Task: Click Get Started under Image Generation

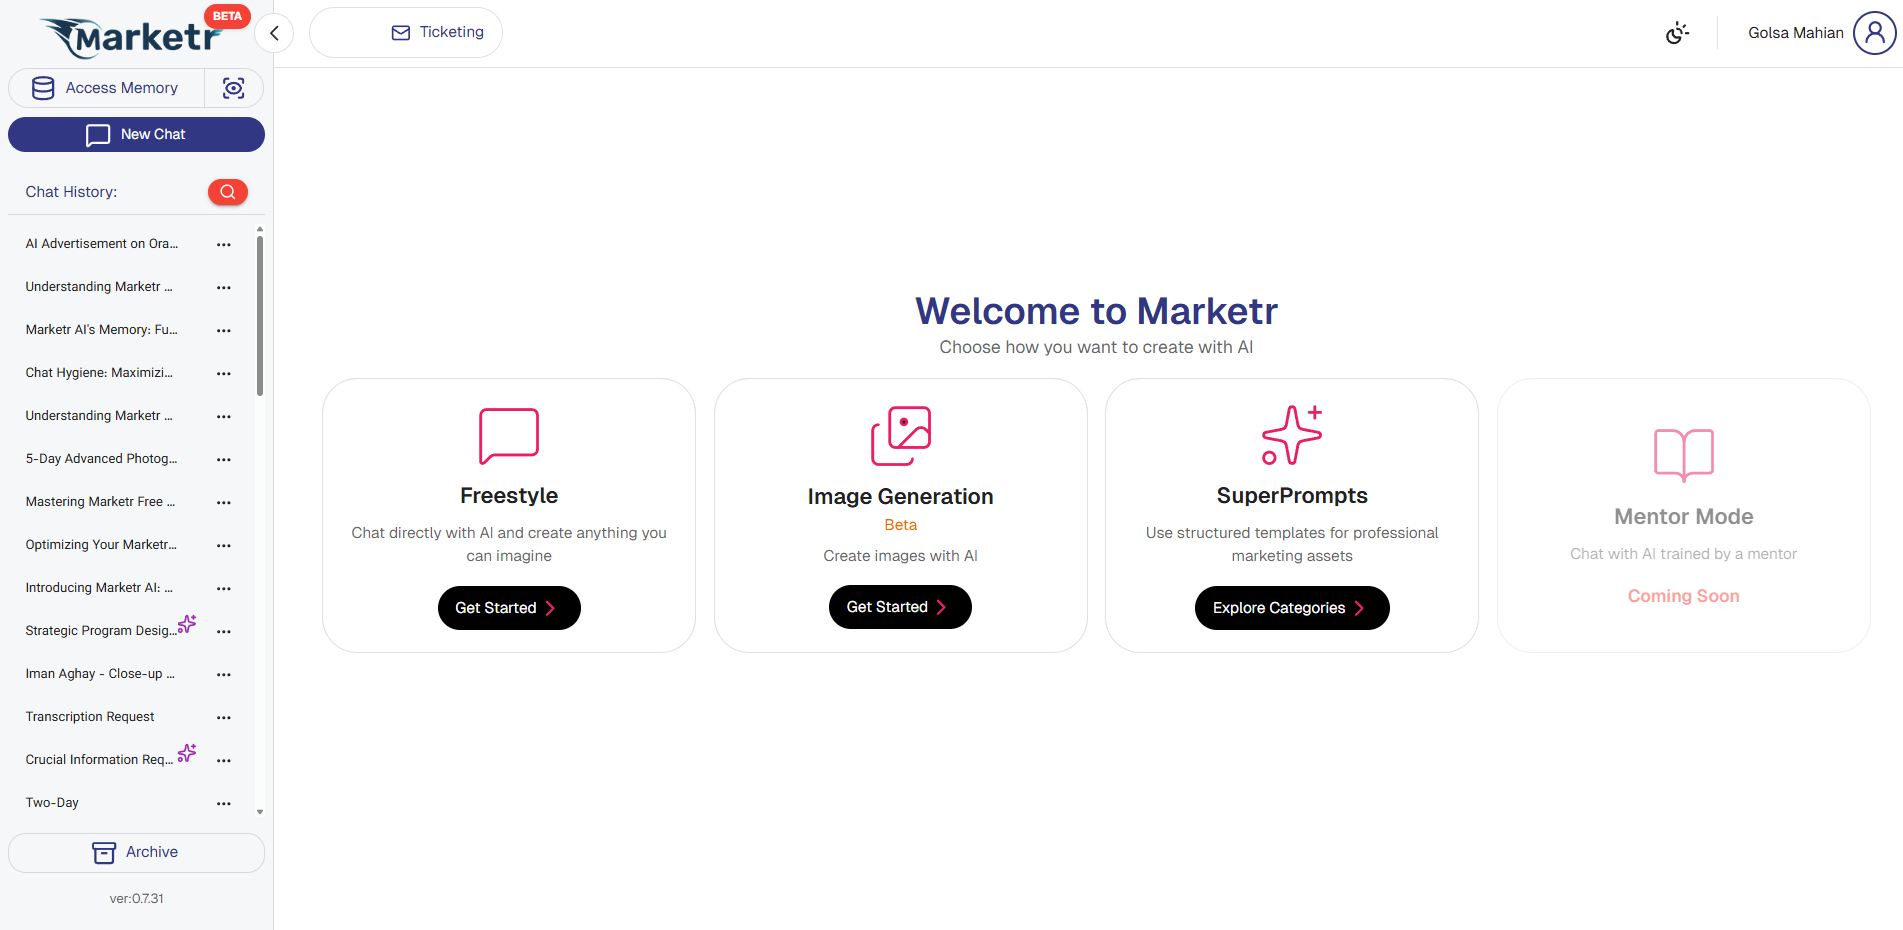Action: coord(900,607)
